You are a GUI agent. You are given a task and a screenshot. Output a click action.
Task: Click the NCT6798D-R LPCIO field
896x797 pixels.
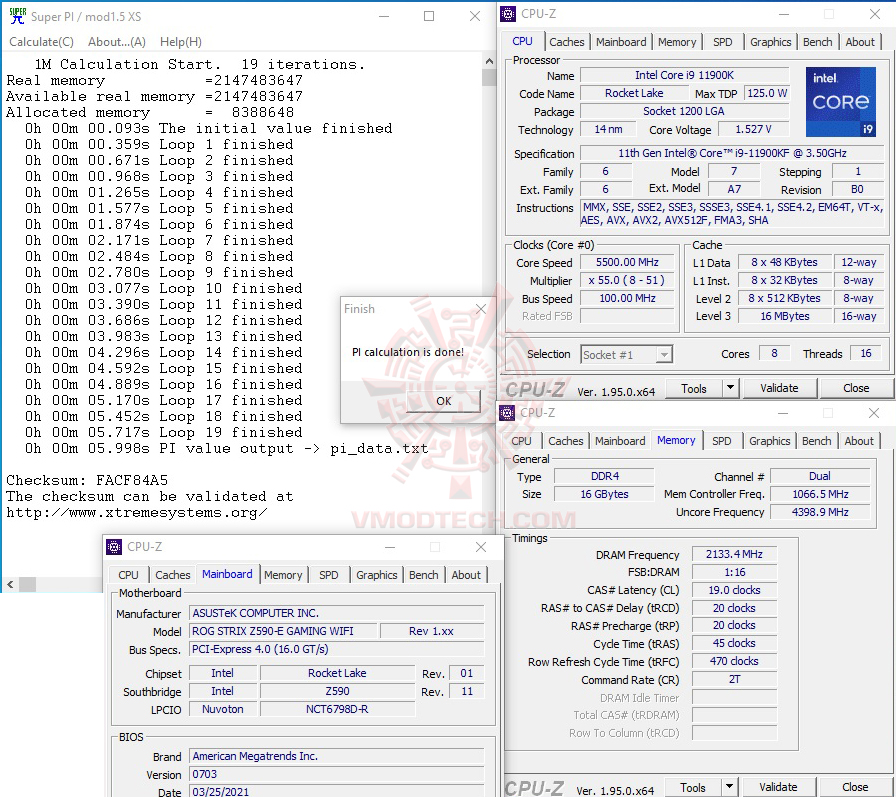[x=337, y=709]
